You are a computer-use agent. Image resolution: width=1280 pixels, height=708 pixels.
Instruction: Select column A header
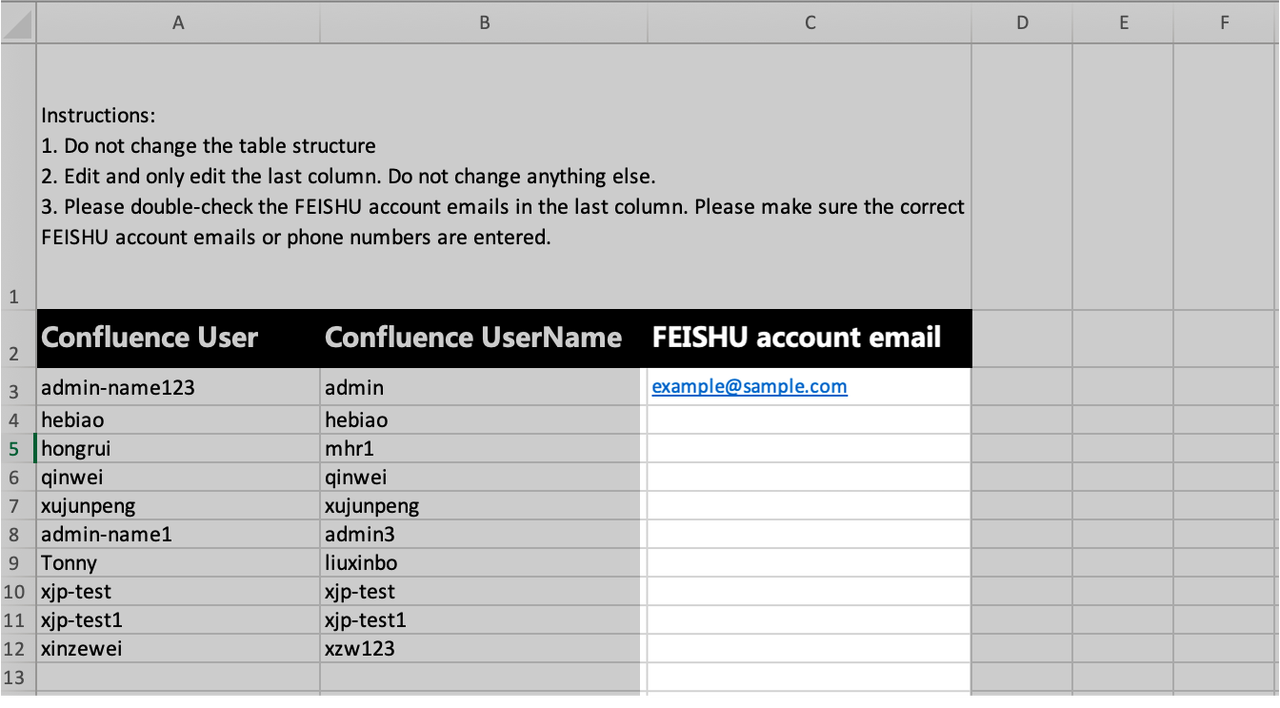click(x=178, y=23)
